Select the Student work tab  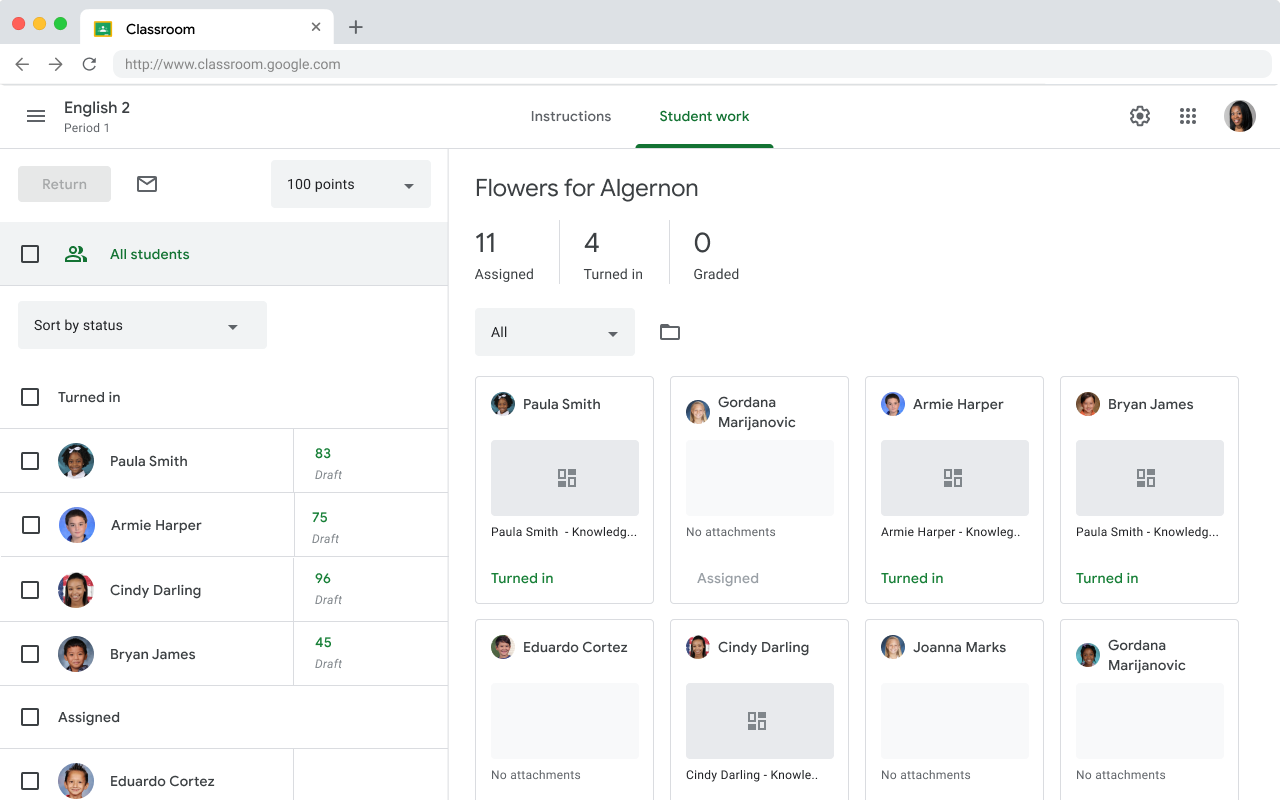[x=704, y=116]
